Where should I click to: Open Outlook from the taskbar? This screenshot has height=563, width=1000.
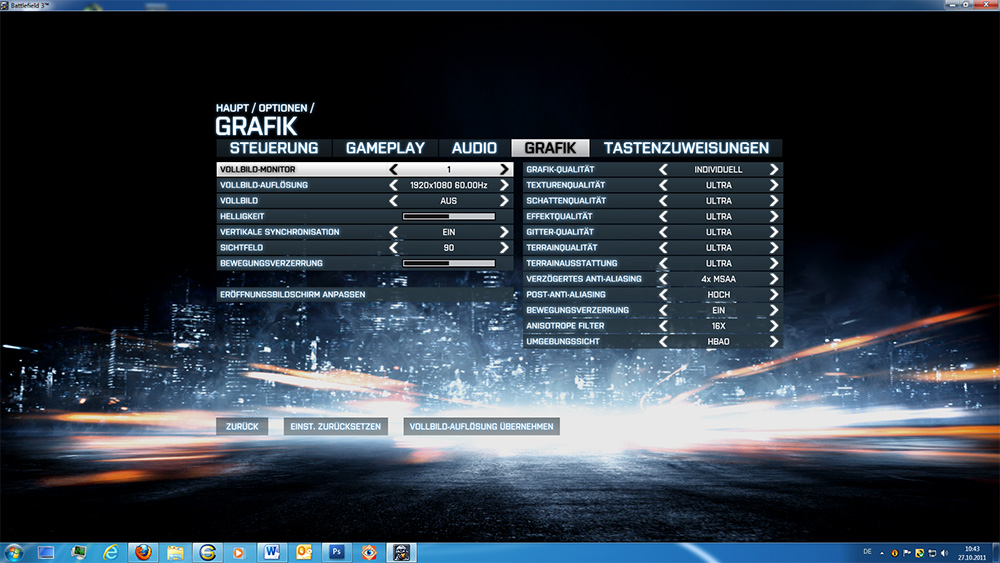point(304,552)
